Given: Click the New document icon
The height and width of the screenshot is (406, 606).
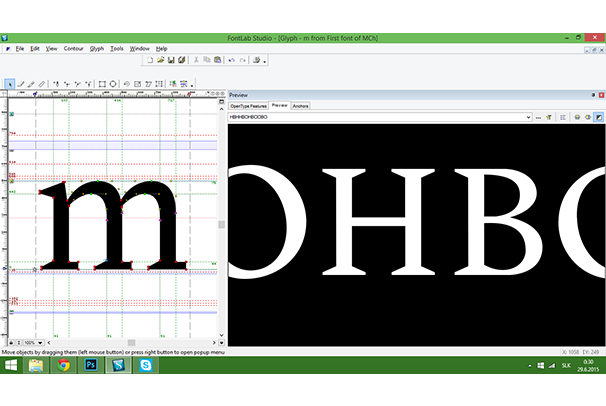Looking at the screenshot, I should point(149,60).
